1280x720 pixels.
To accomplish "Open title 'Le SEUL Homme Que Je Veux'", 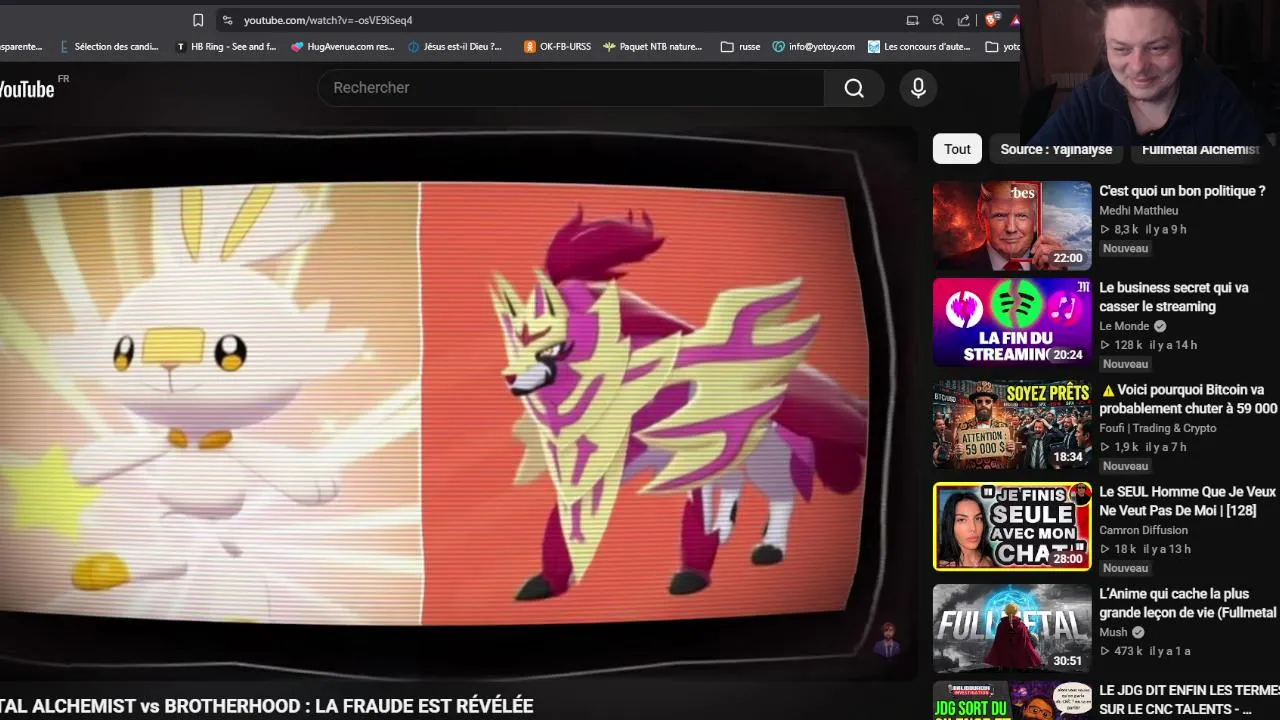I will [1188, 501].
